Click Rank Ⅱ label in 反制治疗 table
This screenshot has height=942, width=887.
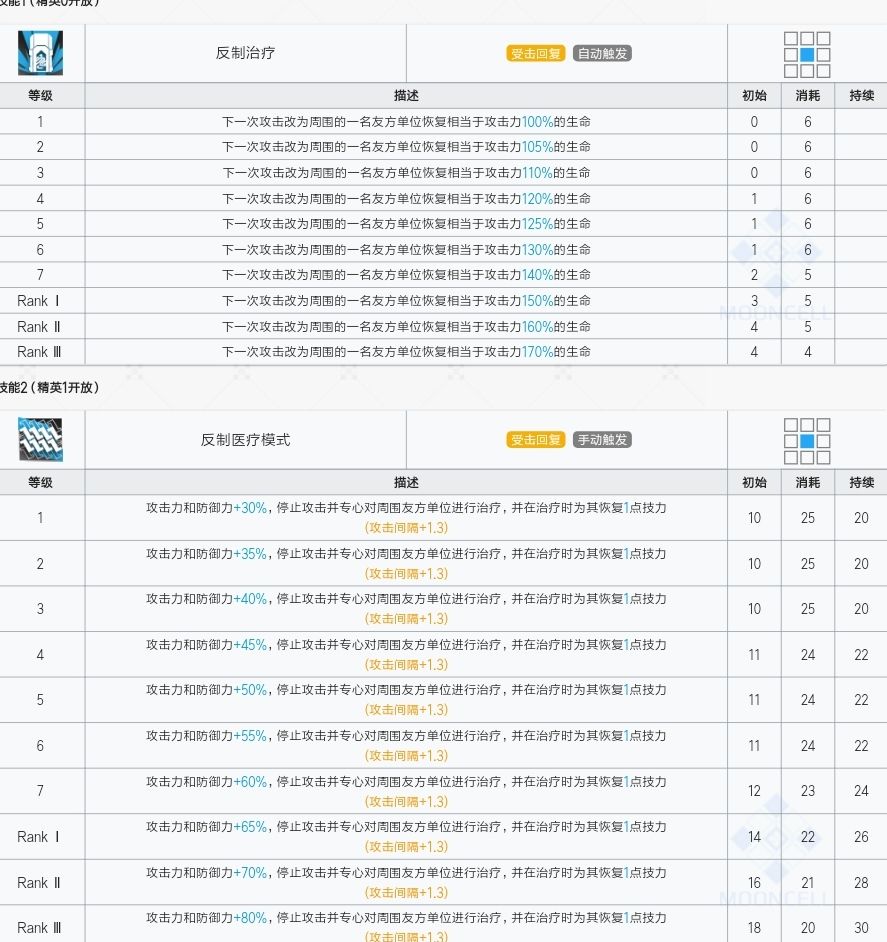tap(39, 327)
